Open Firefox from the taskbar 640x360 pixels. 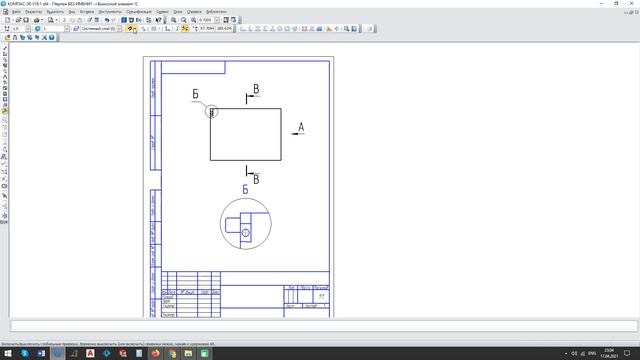tap(156, 353)
